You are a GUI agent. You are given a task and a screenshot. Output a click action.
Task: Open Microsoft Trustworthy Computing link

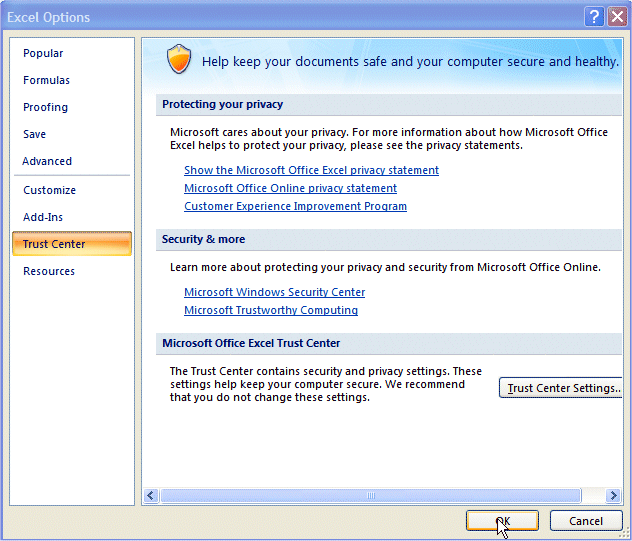tap(271, 310)
